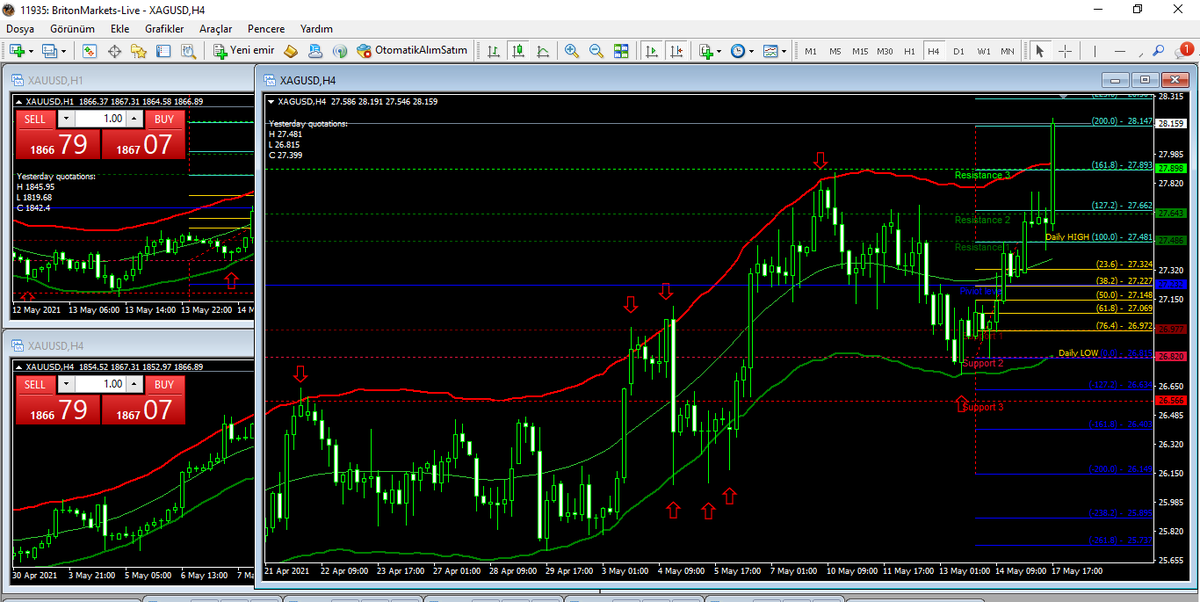Click volume arrow left of 1.00 in XAUUSD,H1
This screenshot has height=602, width=1200.
pos(66,119)
